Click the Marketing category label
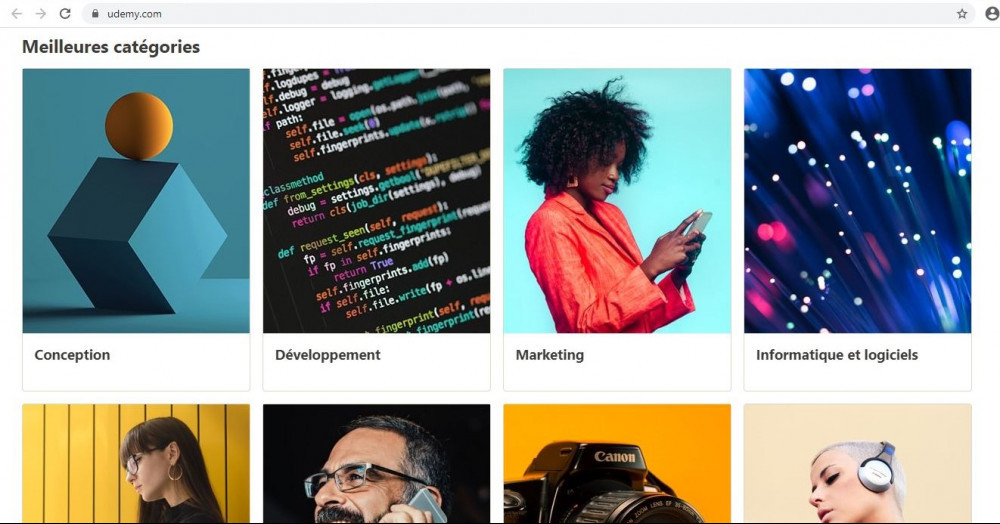This screenshot has height=524, width=1000. pos(550,355)
